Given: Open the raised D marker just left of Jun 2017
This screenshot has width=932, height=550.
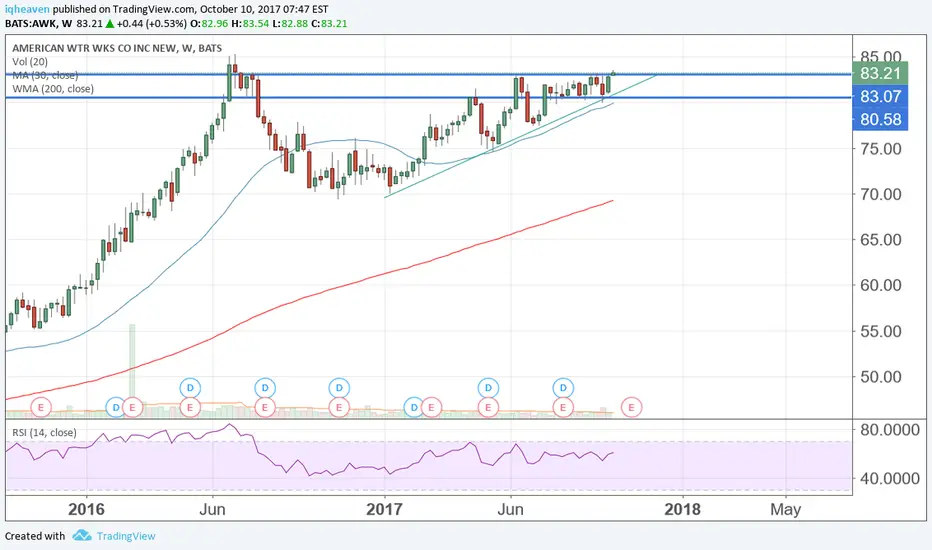Looking at the screenshot, I should click(x=488, y=388).
